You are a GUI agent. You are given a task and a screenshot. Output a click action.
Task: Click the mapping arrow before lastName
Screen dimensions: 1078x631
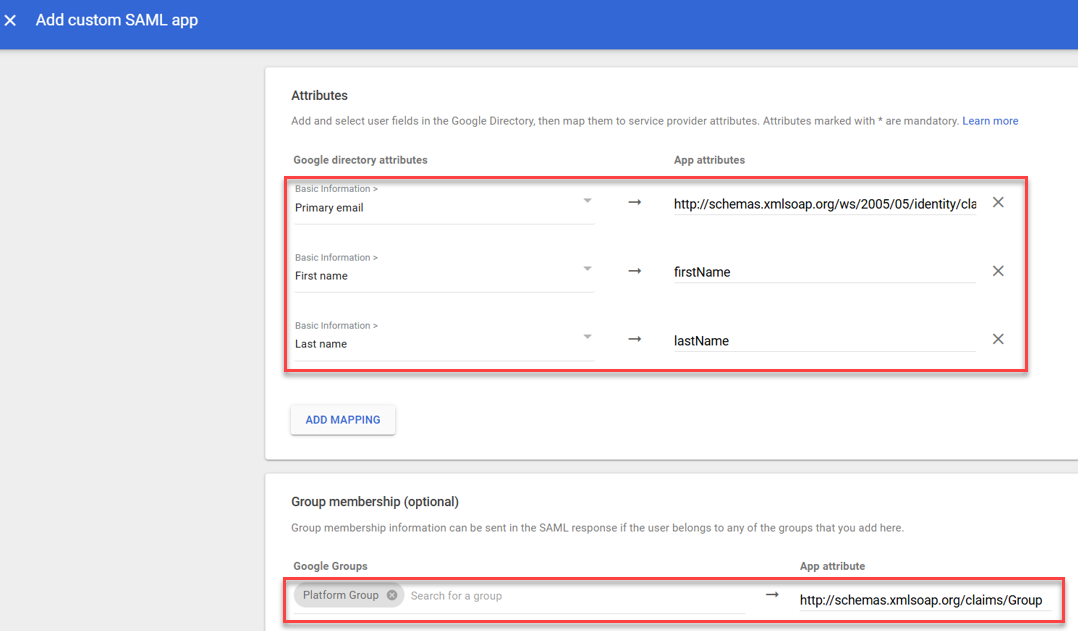click(x=634, y=339)
